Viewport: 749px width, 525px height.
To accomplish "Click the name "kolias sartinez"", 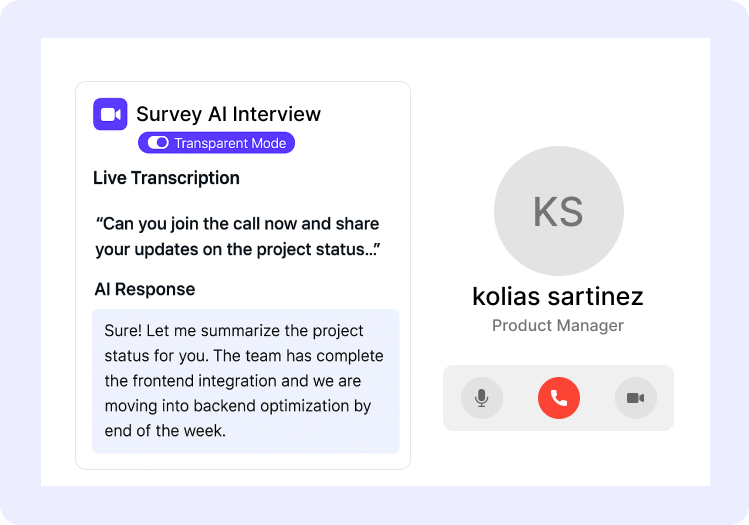I will coord(558,296).
